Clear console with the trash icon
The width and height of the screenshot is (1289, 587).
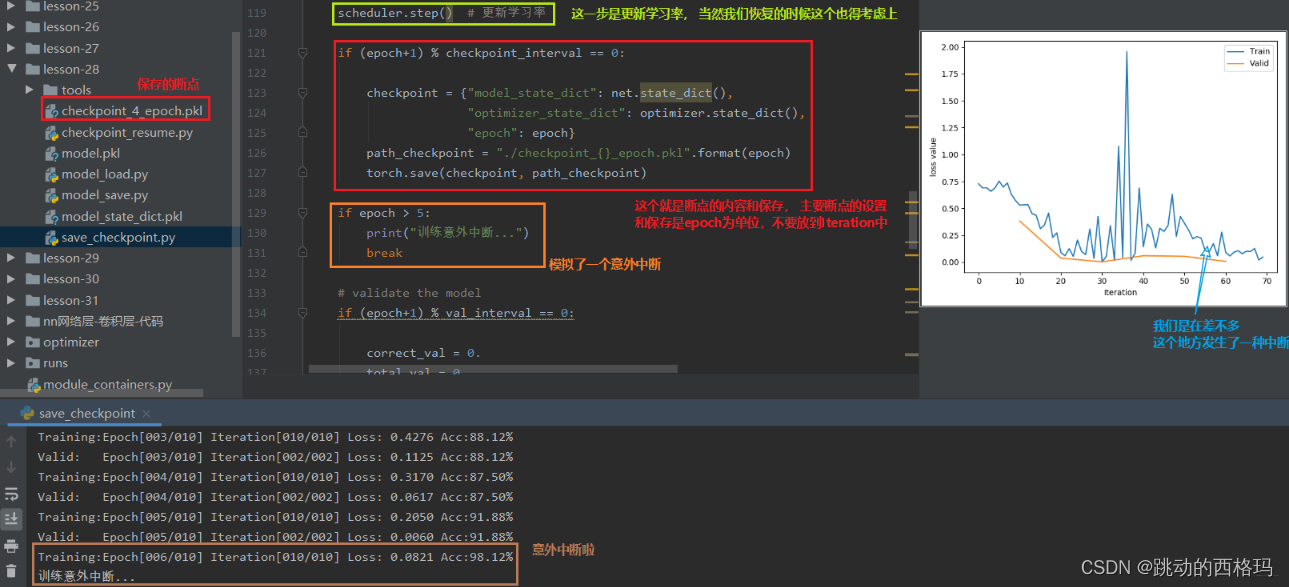(x=11, y=572)
